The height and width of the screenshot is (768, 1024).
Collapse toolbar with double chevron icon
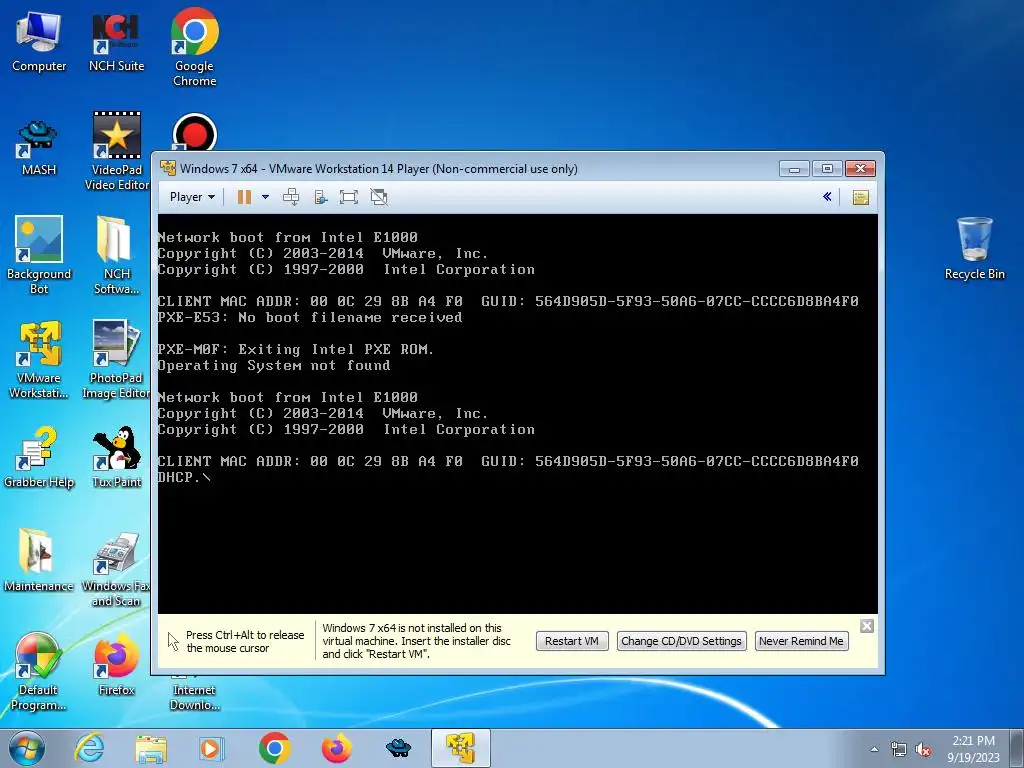pyautogui.click(x=827, y=197)
